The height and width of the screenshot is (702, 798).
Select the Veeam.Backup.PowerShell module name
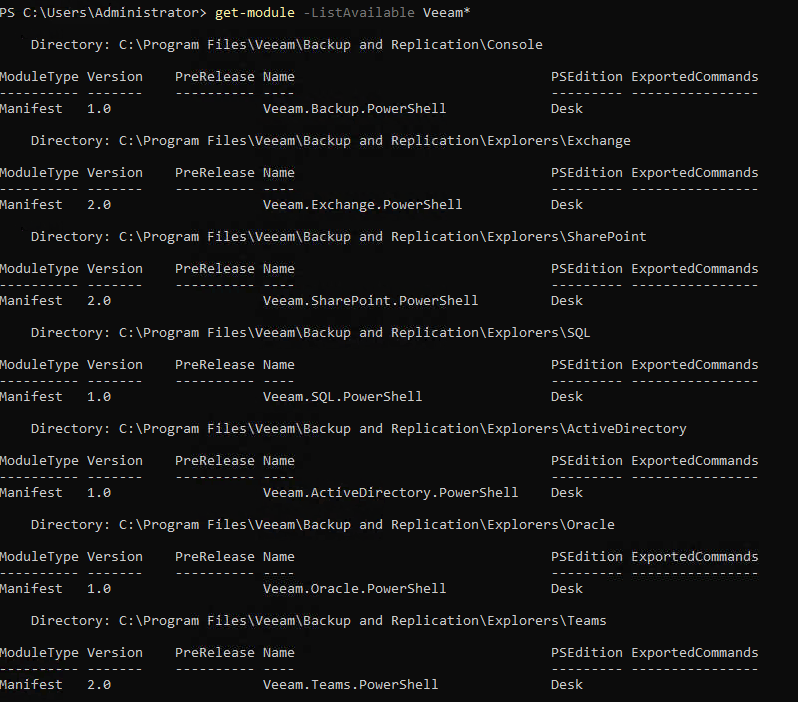coord(354,108)
